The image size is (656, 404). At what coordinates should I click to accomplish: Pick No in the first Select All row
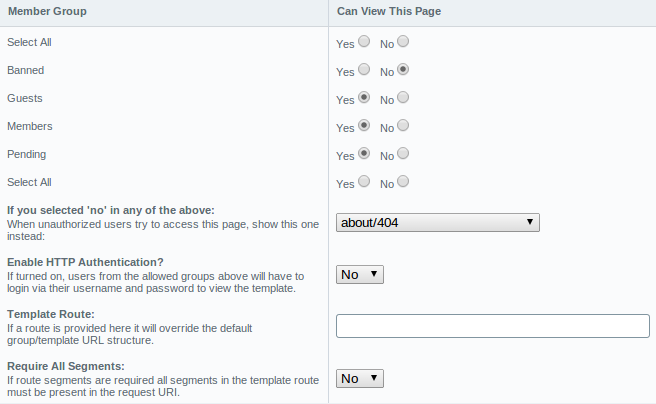[x=403, y=42]
